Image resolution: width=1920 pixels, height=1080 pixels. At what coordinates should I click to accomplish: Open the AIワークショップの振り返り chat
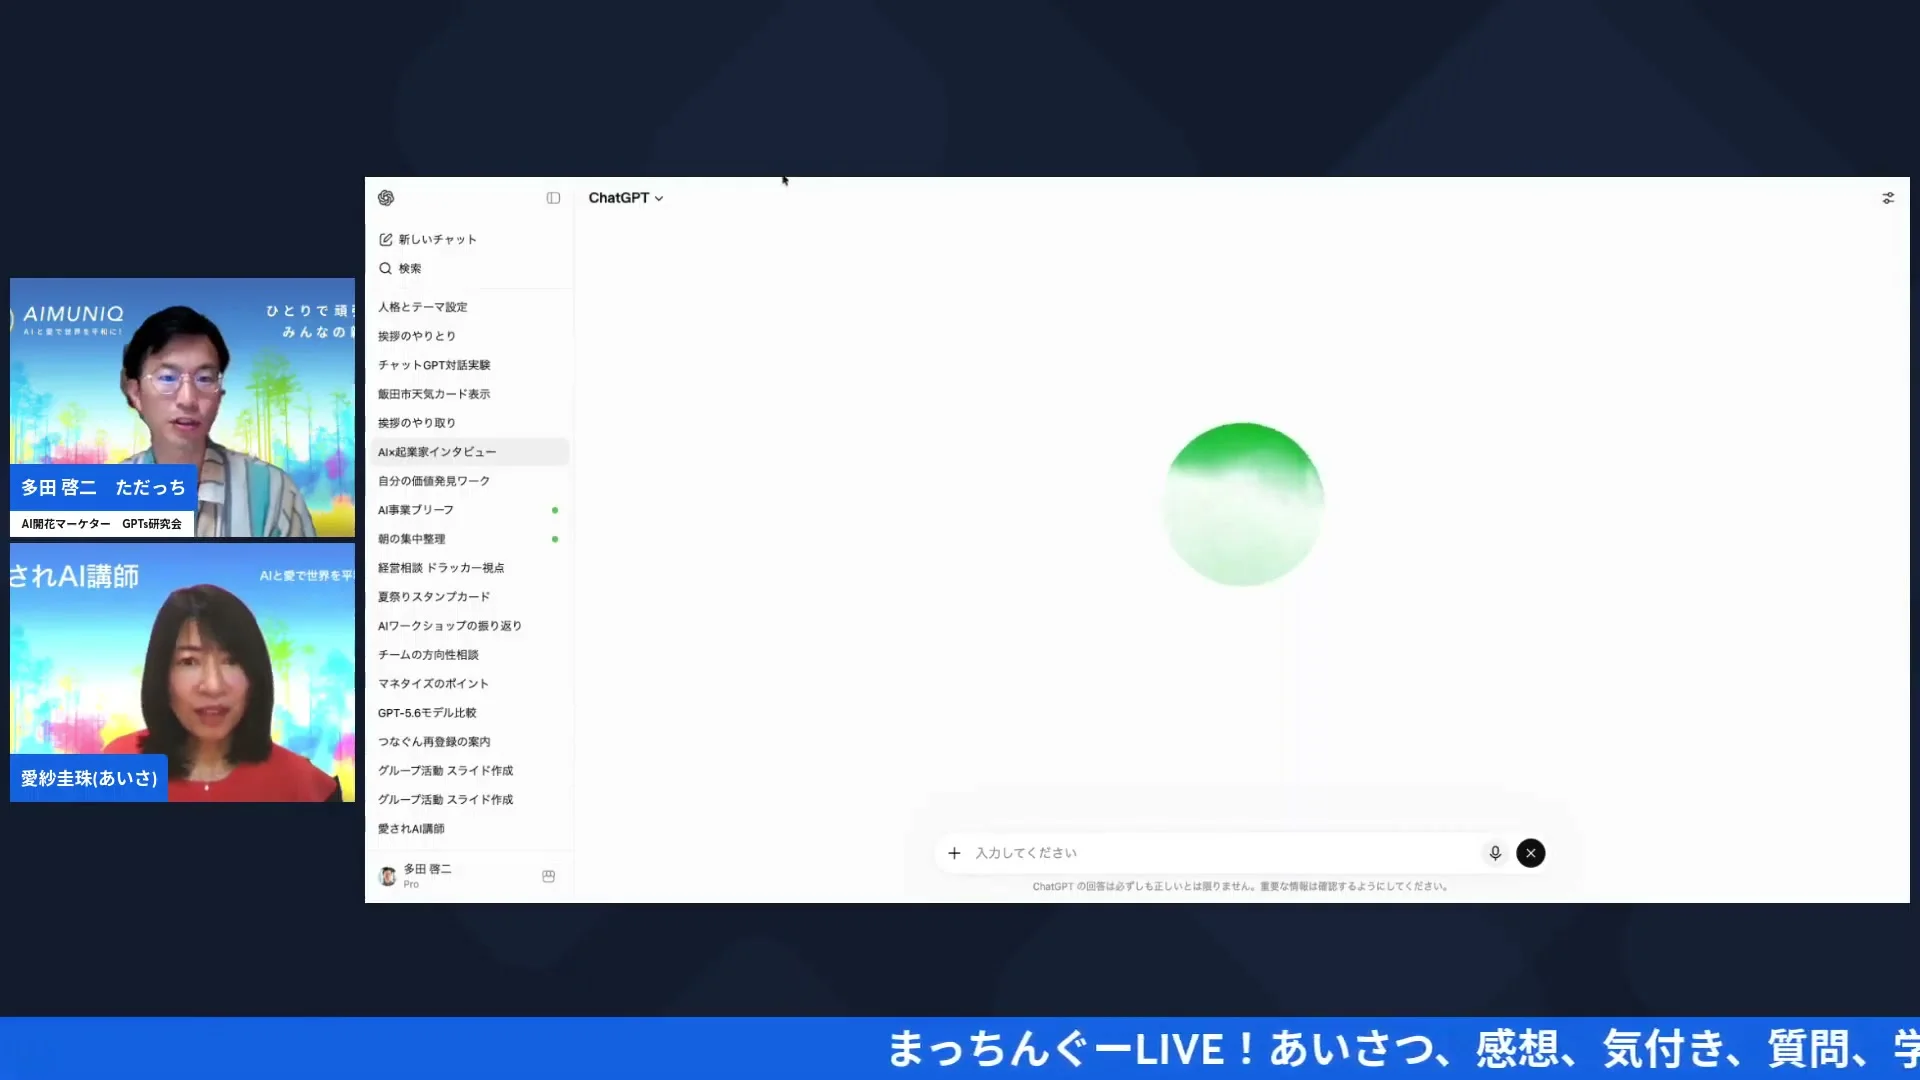(469, 626)
